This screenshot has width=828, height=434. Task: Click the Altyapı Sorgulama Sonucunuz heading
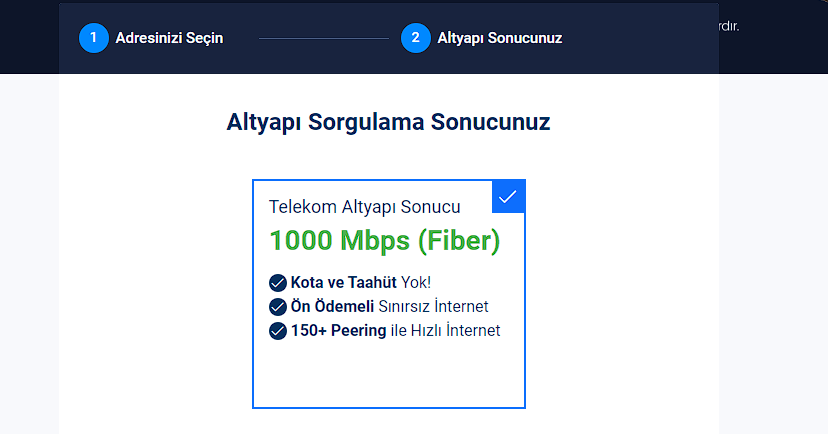coord(388,123)
